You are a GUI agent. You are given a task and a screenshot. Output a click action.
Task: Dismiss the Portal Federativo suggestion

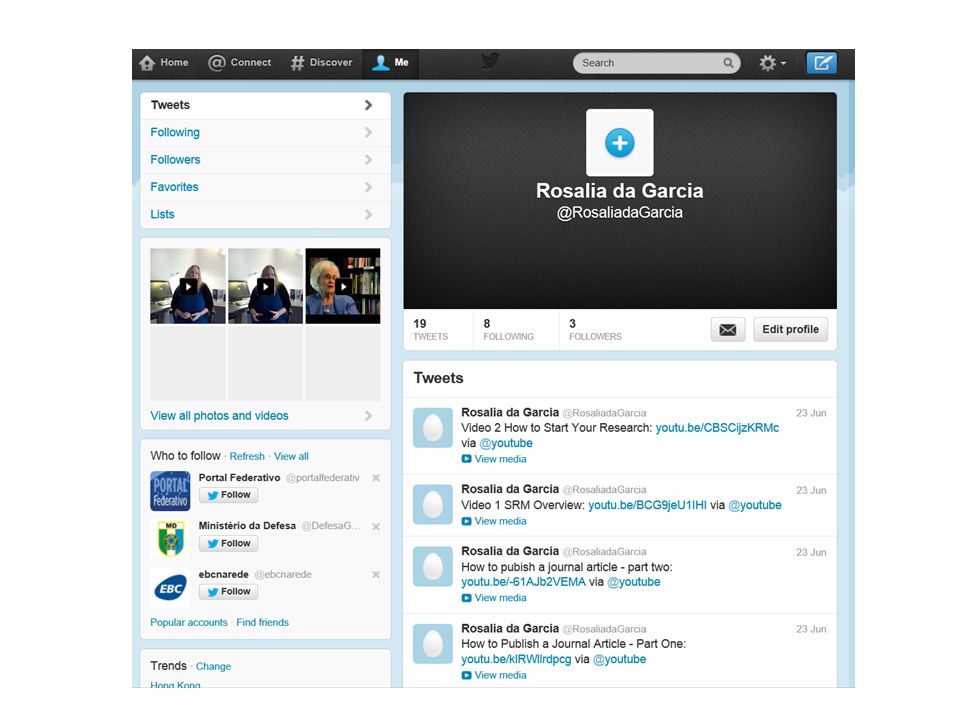coord(376,478)
